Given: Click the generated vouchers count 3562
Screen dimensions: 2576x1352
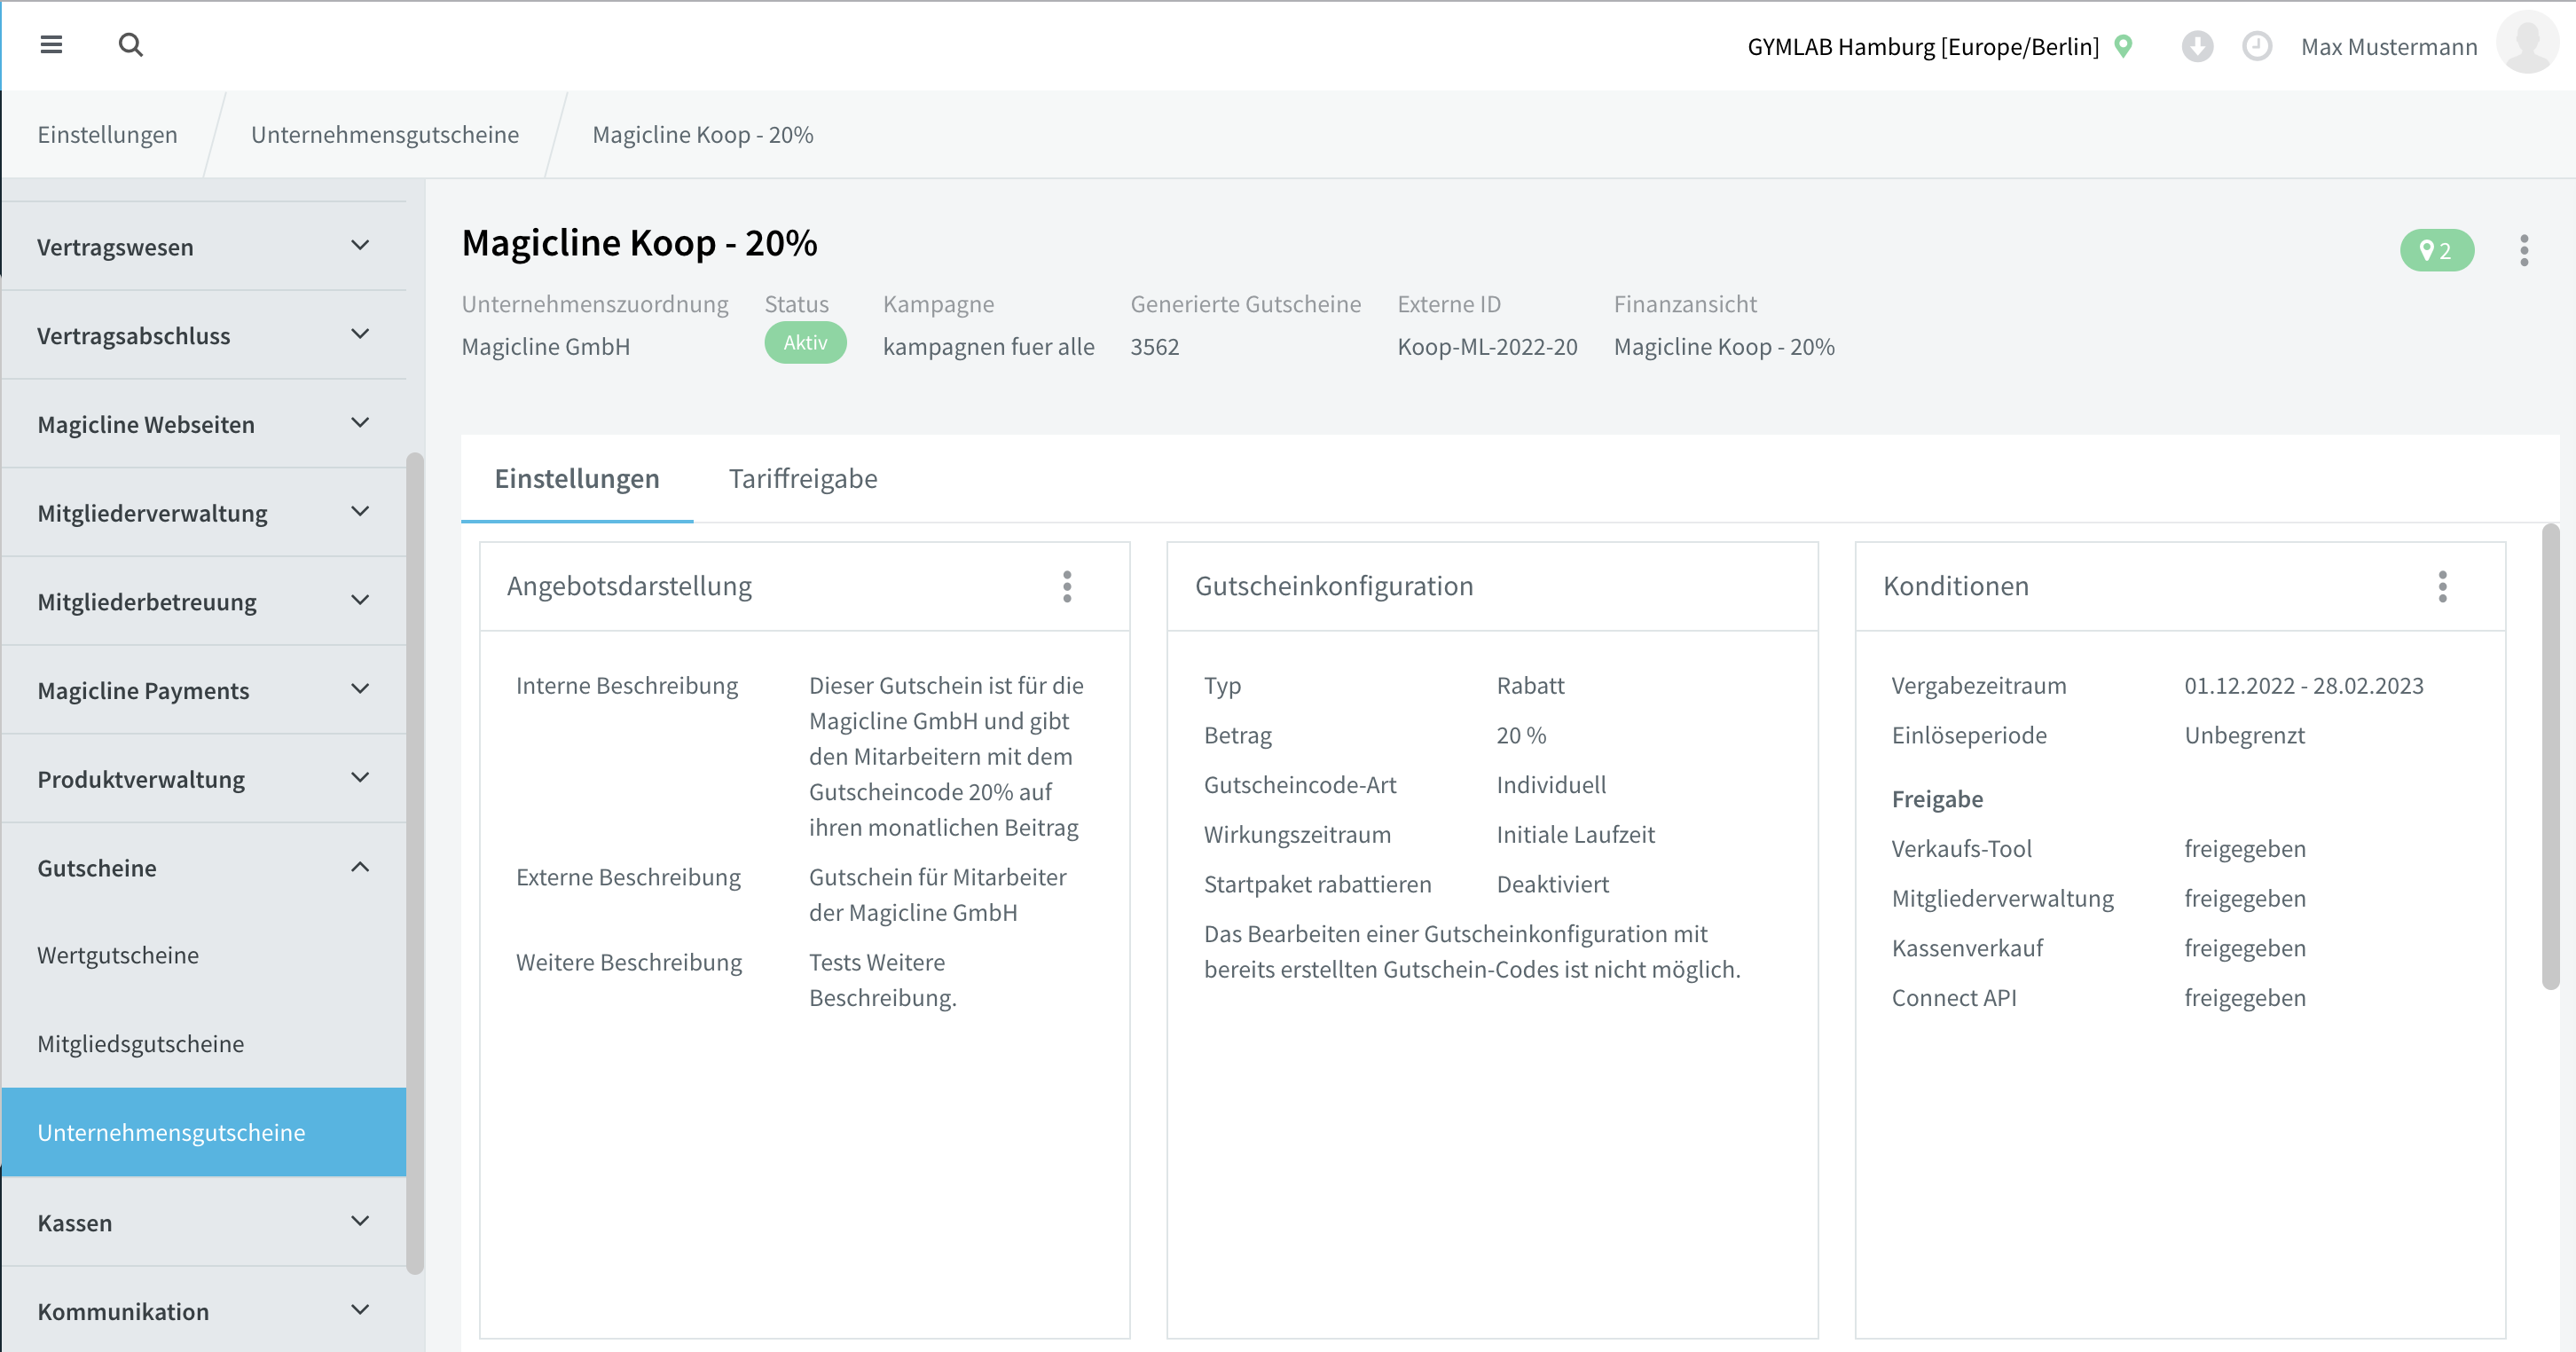Looking at the screenshot, I should (x=1155, y=347).
